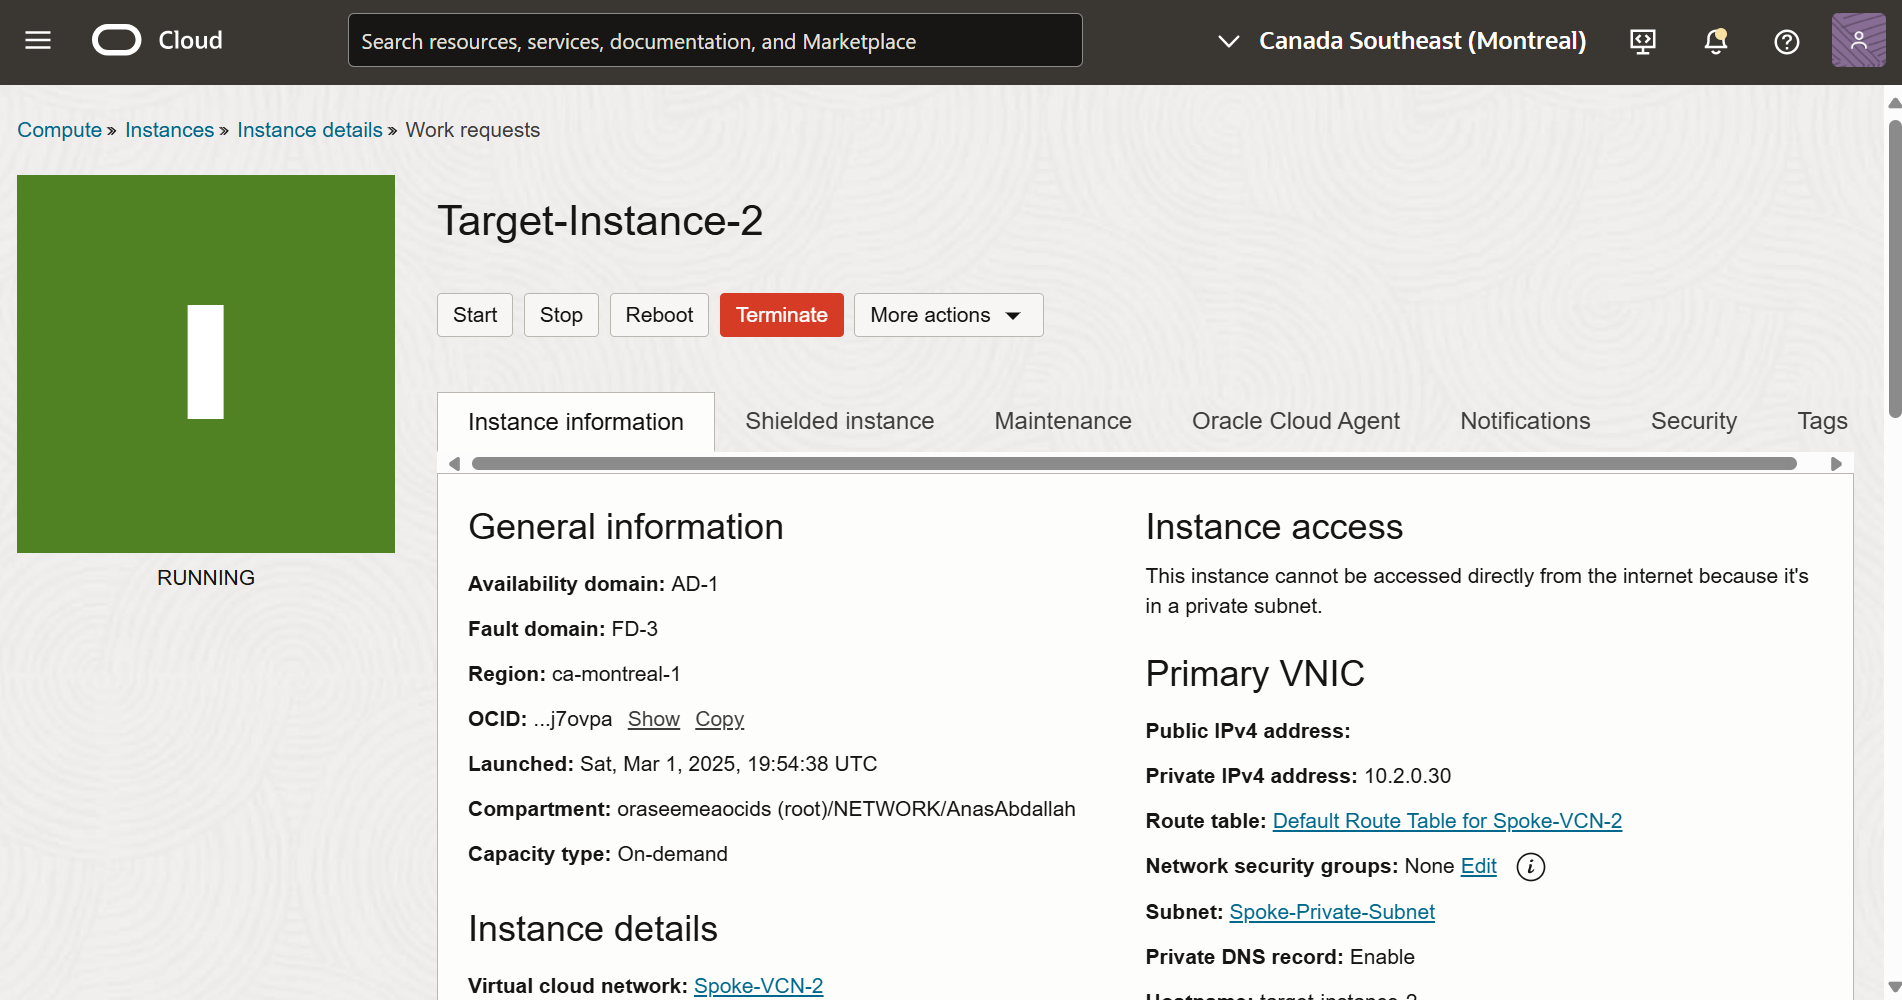
Task: Click the red Terminate button
Action: (782, 315)
